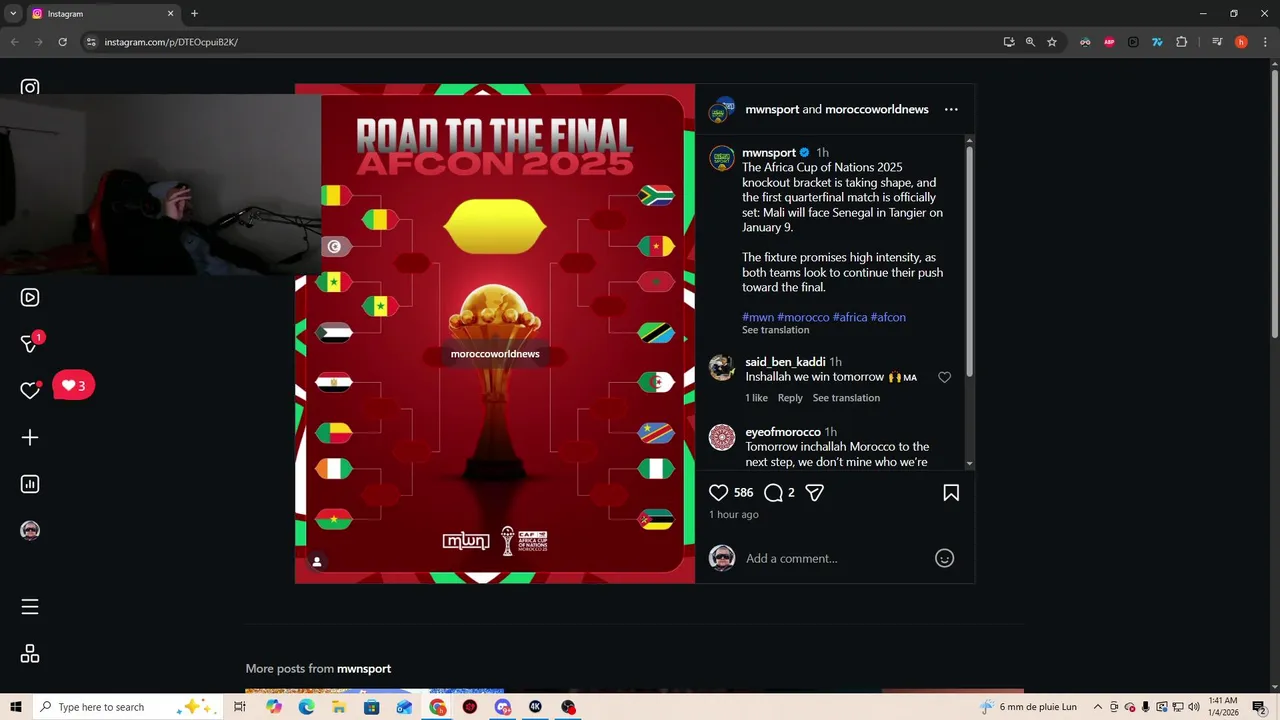This screenshot has width=1280, height=720.
Task: Open the ABP adblock extension
Action: (x=1109, y=42)
